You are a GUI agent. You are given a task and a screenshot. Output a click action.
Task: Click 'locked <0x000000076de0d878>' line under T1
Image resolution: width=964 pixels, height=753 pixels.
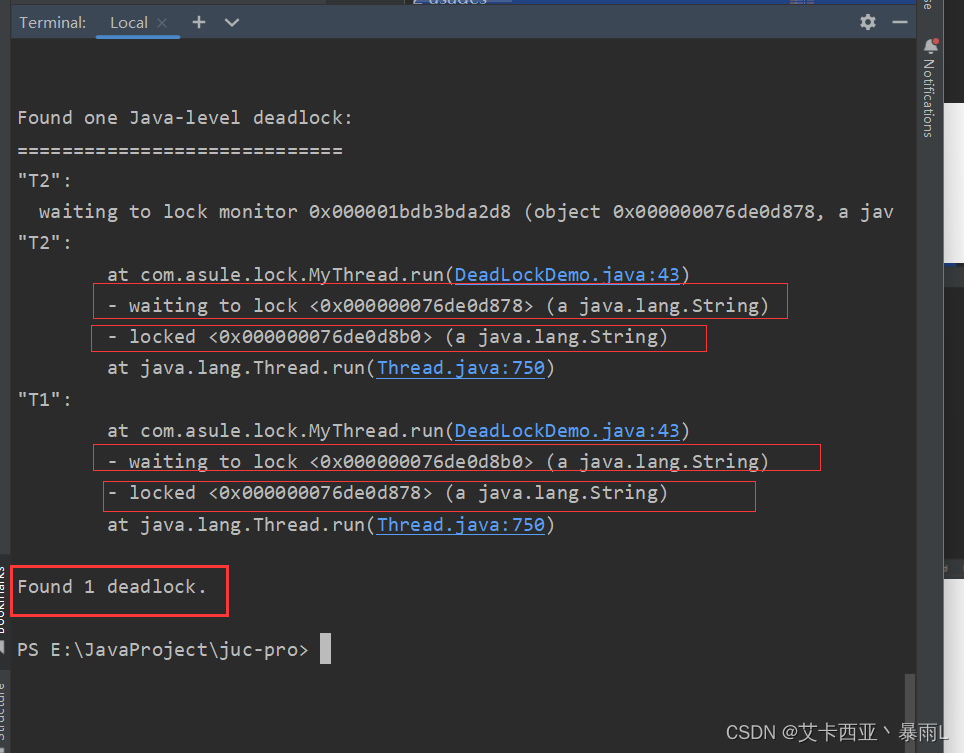387,492
